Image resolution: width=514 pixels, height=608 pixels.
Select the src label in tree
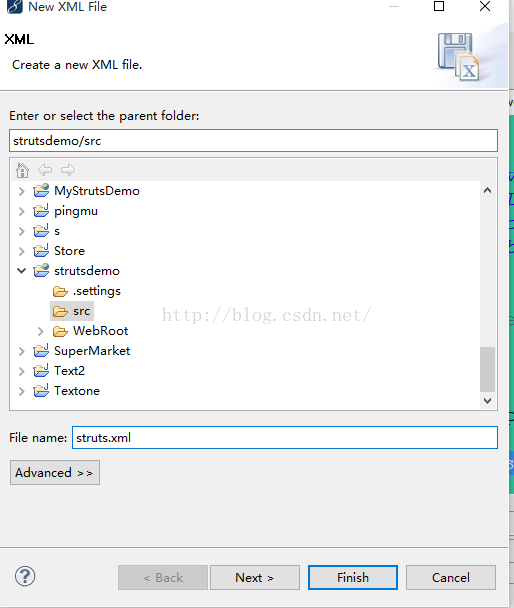tap(81, 311)
